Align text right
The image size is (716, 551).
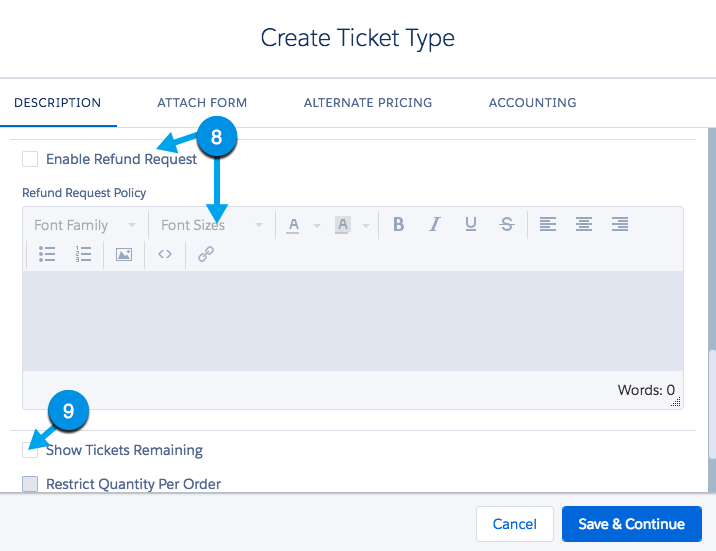coord(620,224)
